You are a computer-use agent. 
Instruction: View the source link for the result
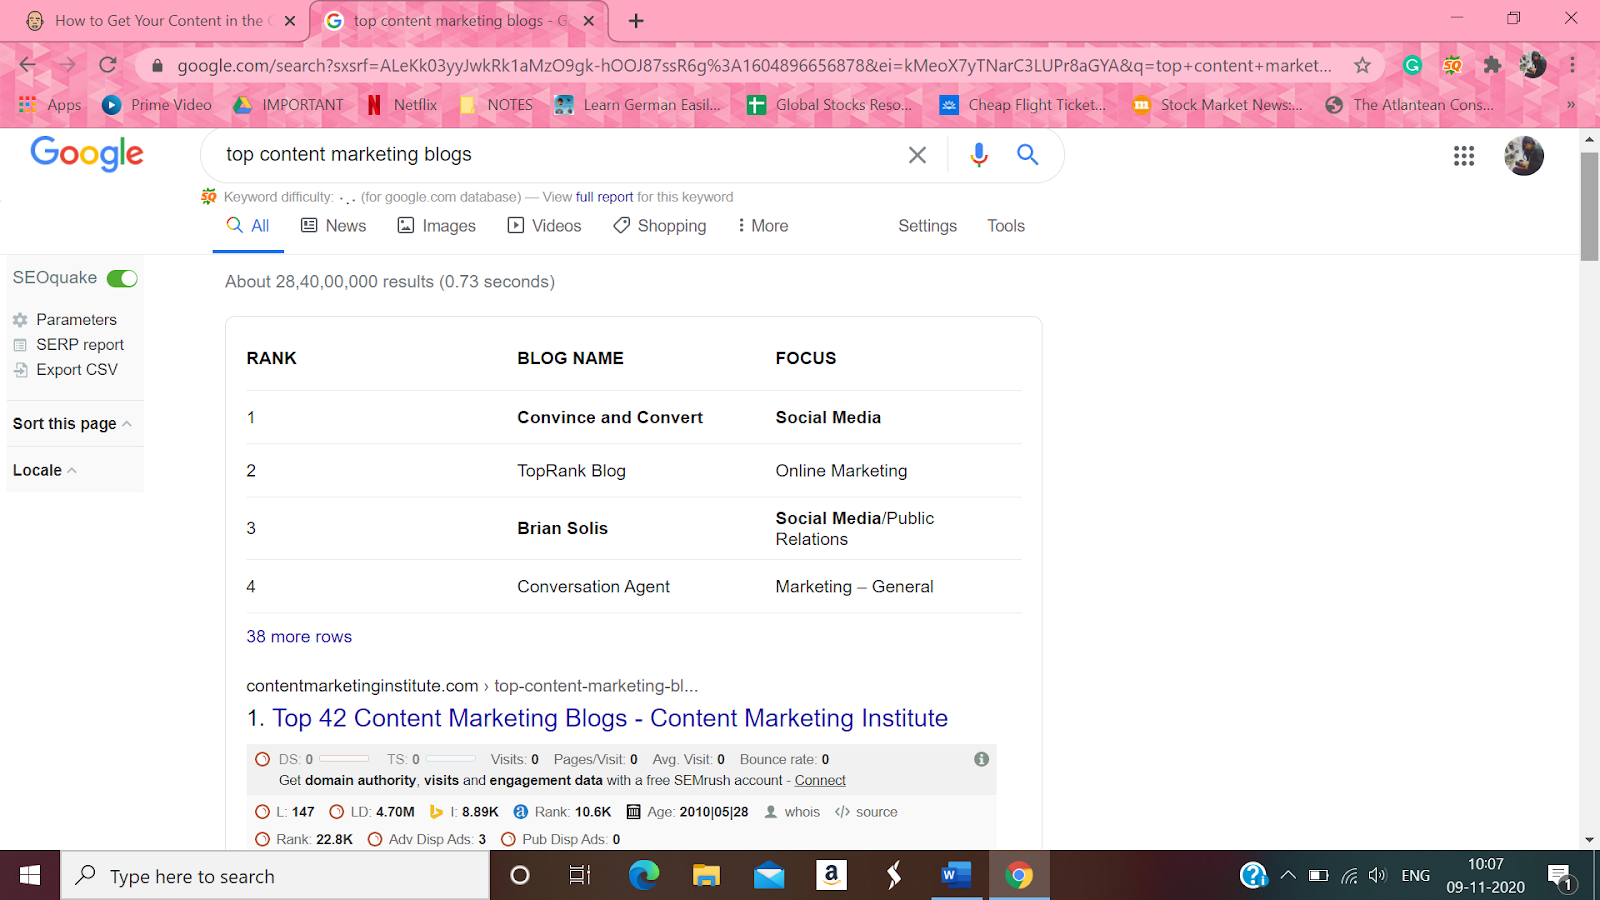866,812
